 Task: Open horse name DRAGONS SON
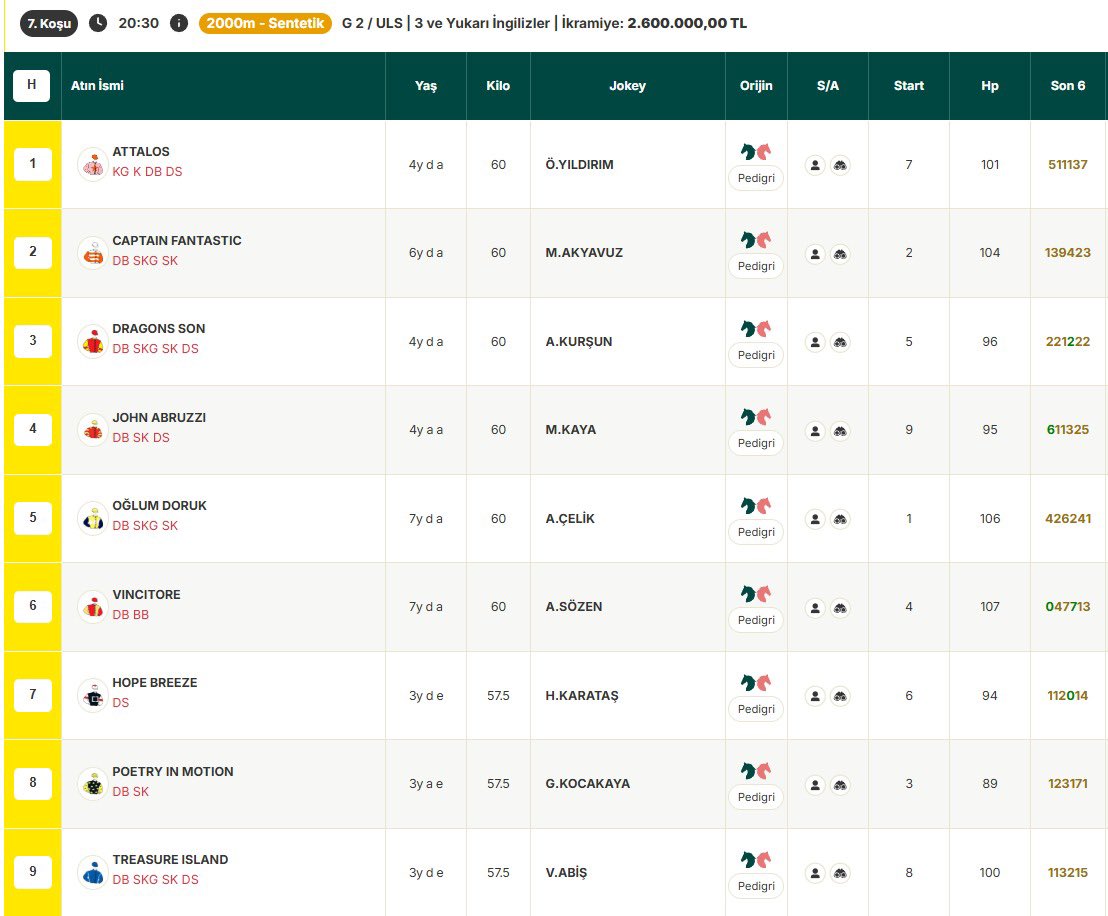(x=159, y=329)
